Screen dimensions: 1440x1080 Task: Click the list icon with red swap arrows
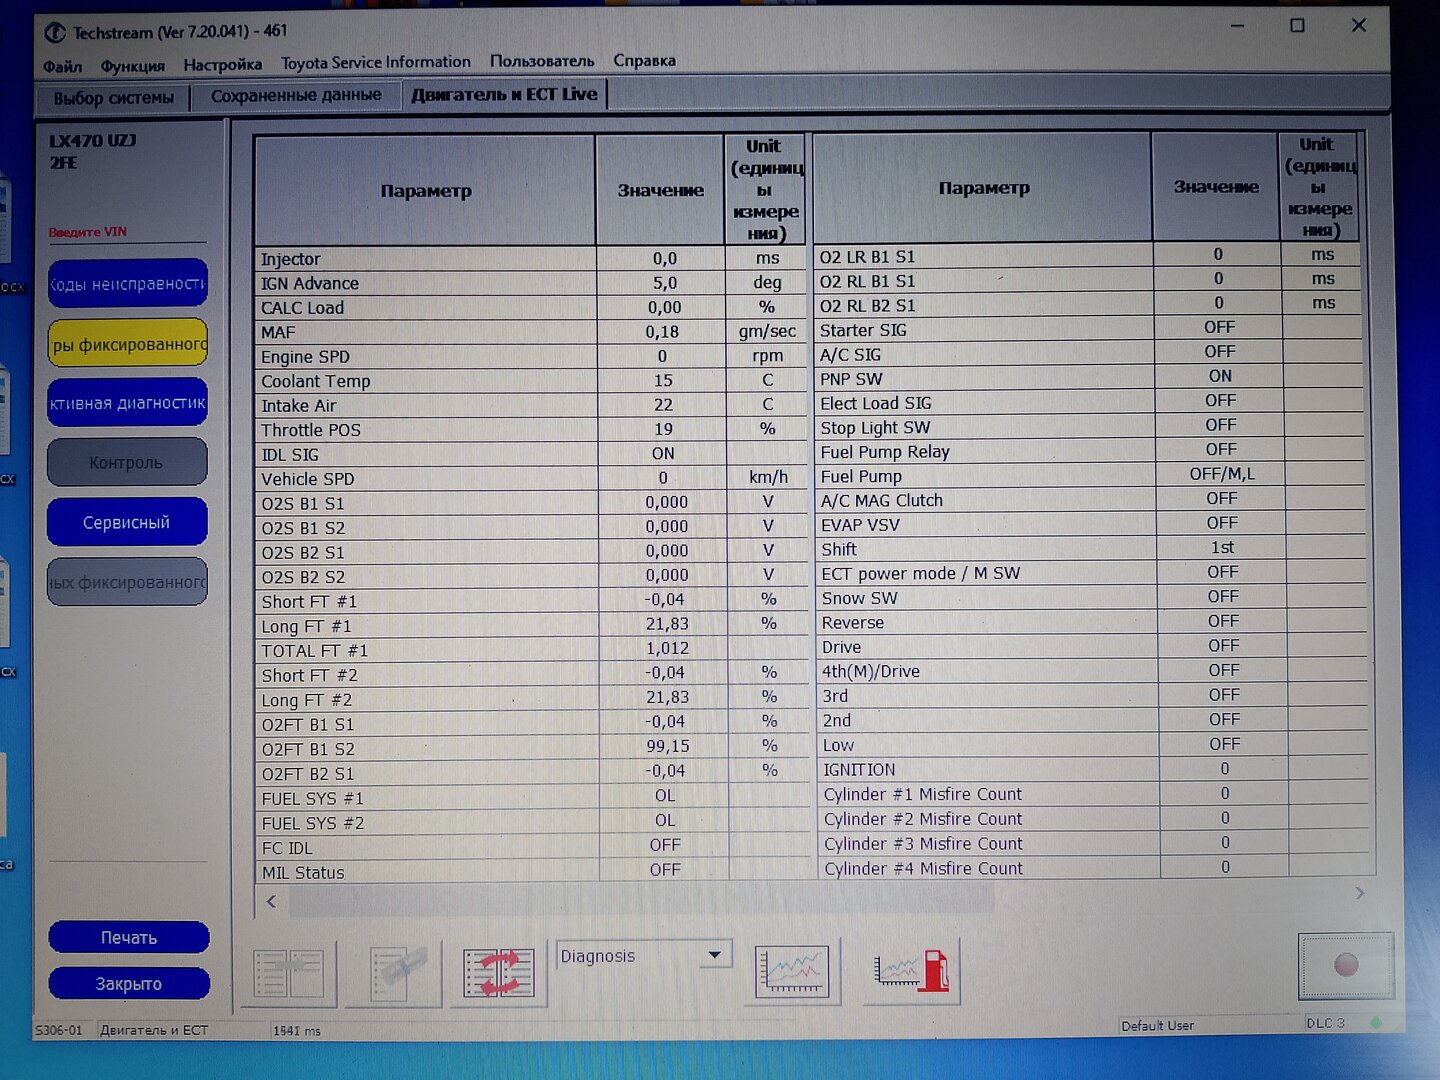point(498,973)
